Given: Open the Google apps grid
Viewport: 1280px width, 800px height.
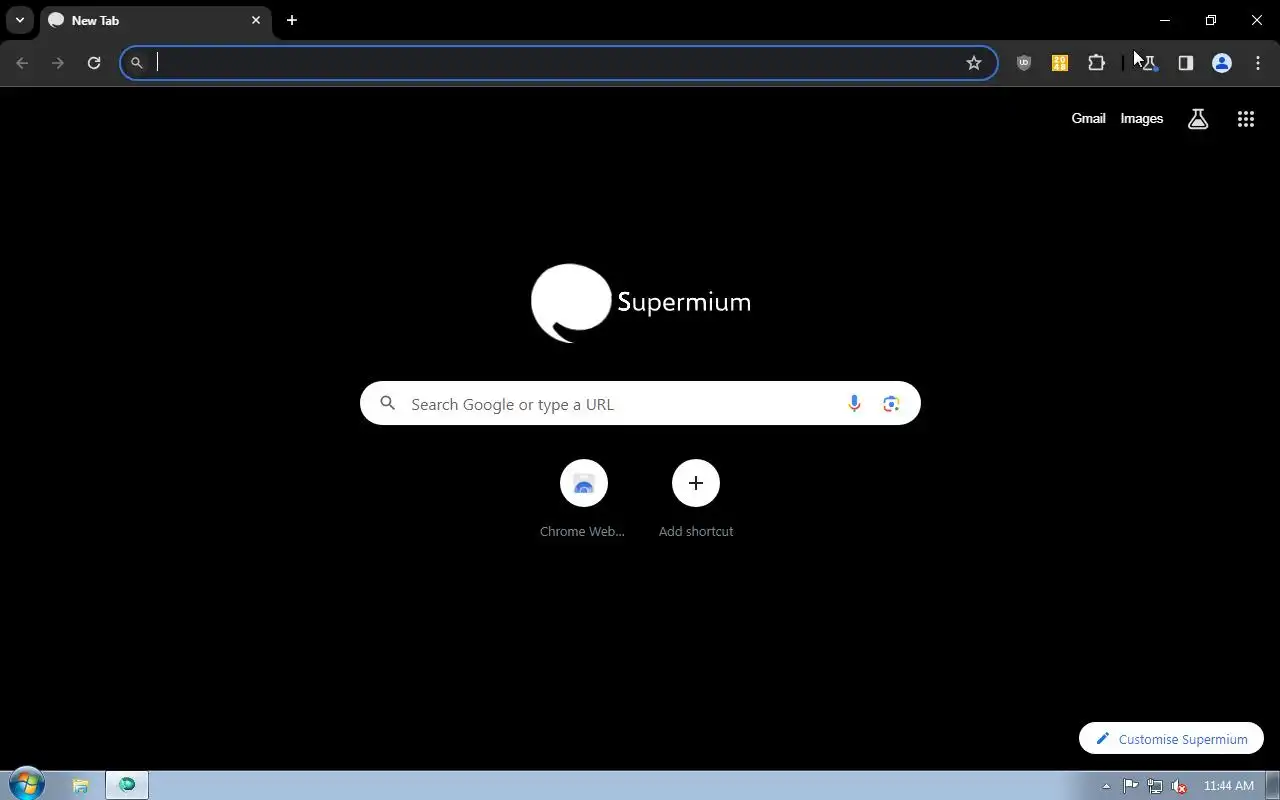Looking at the screenshot, I should point(1245,119).
